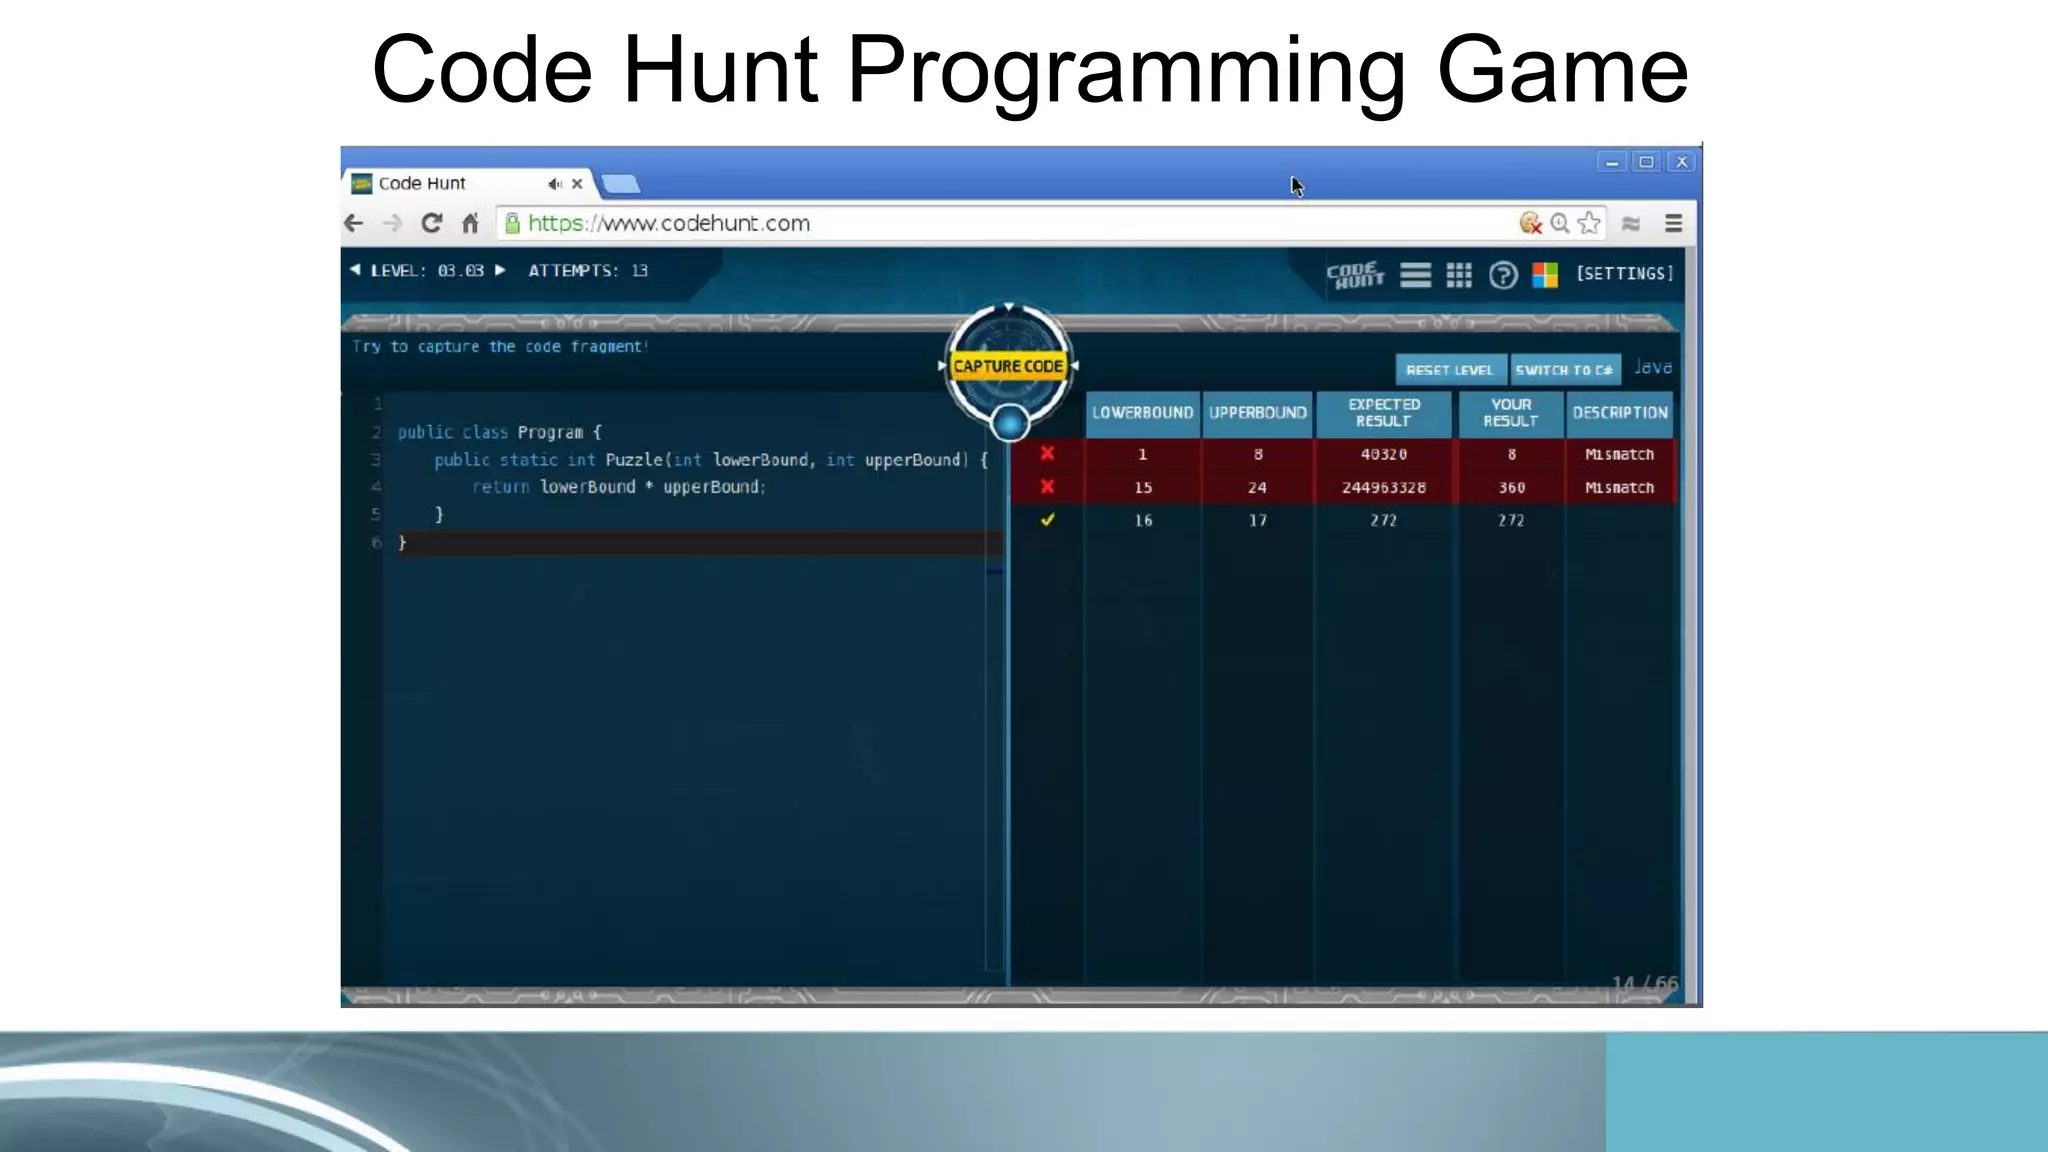
Task: Select the expected result 244963328 cell
Action: click(x=1384, y=487)
